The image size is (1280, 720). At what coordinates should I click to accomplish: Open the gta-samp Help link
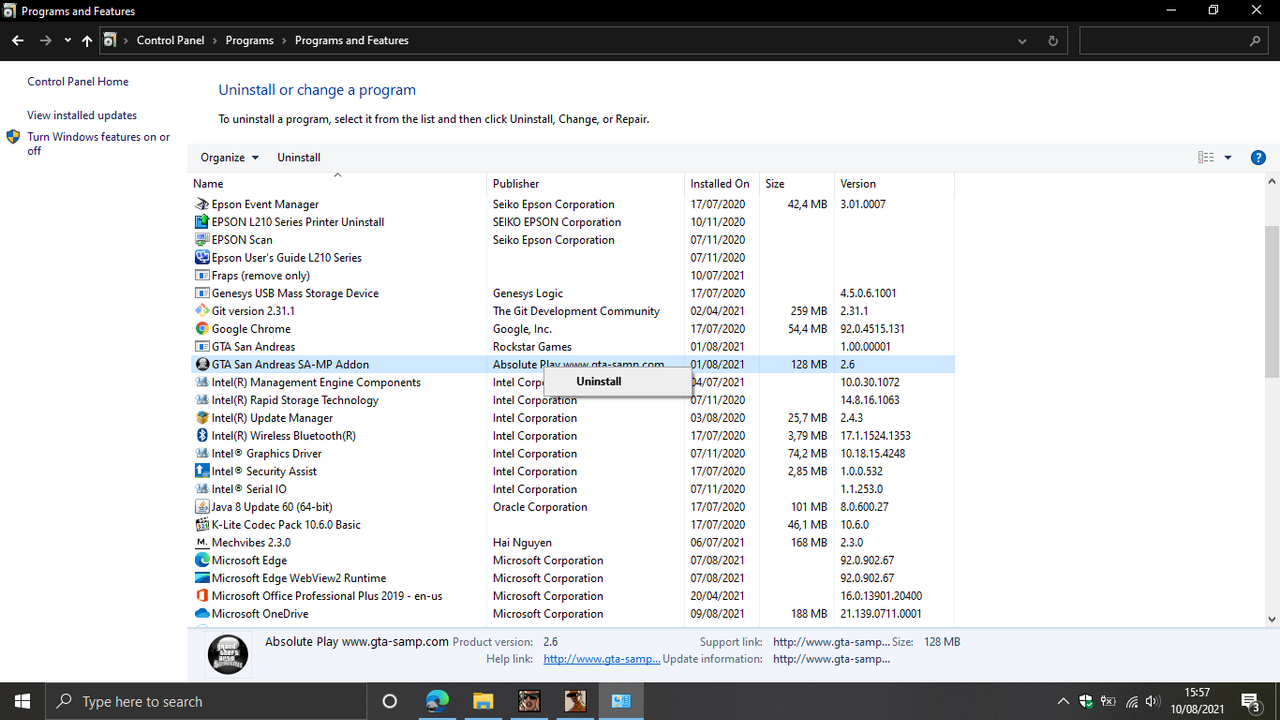[601, 659]
